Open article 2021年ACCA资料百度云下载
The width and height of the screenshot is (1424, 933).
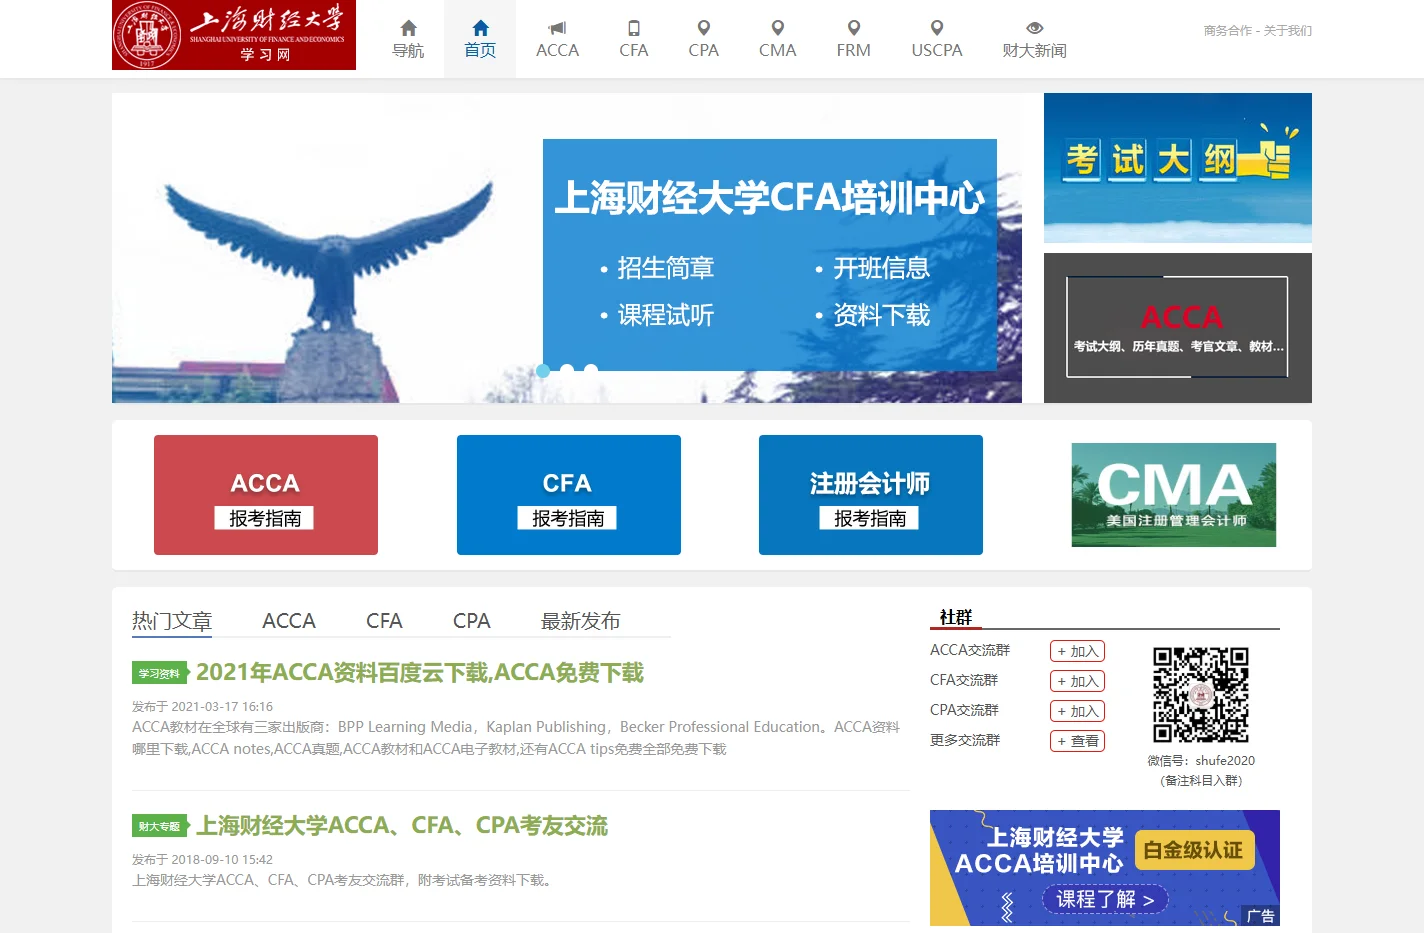(x=420, y=672)
